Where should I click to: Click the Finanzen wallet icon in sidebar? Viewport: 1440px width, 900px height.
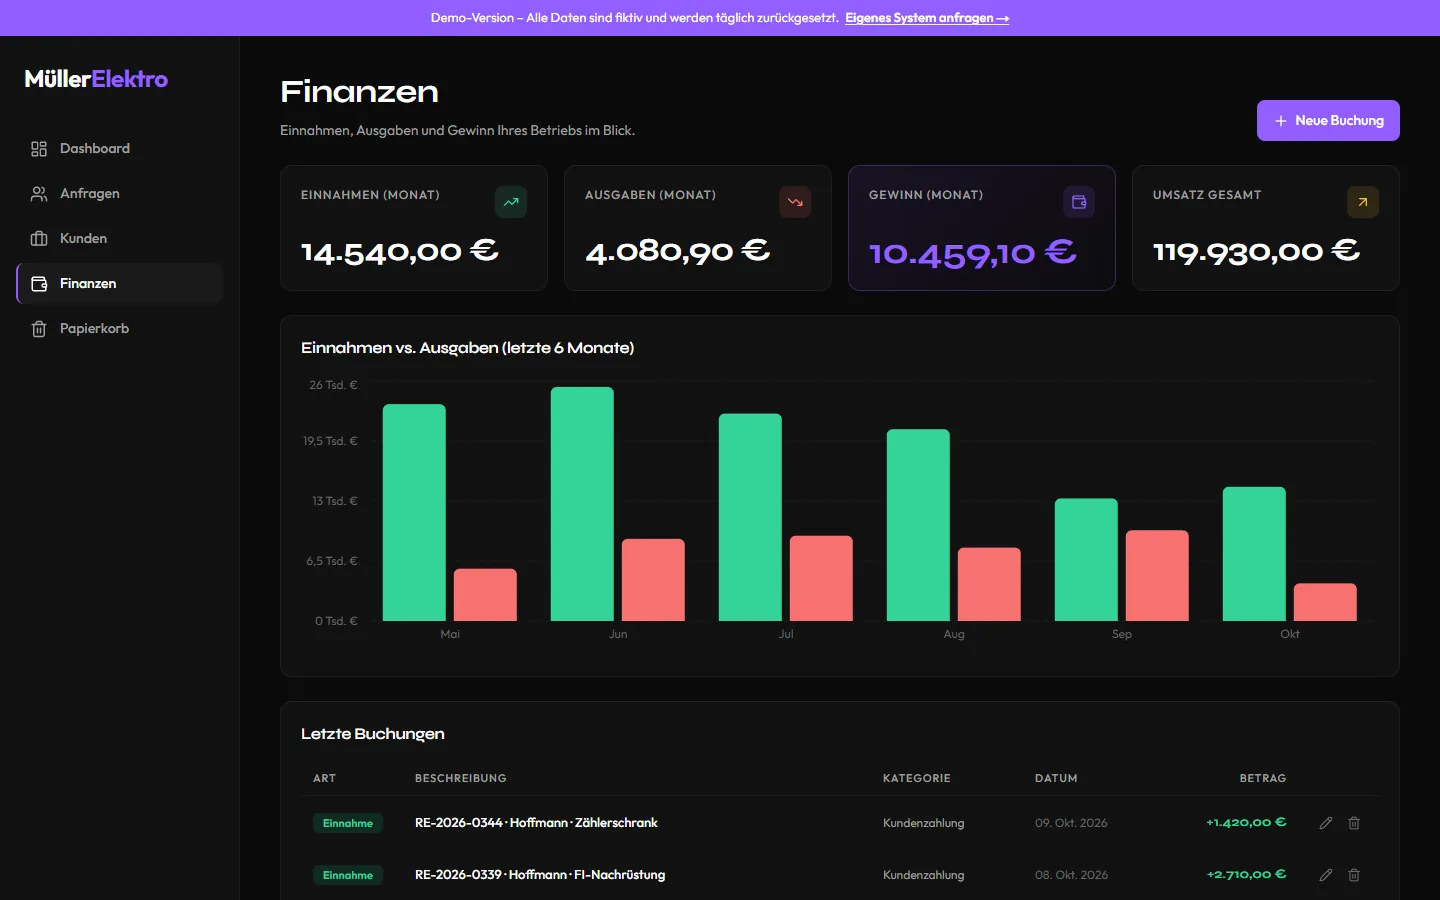(x=39, y=284)
